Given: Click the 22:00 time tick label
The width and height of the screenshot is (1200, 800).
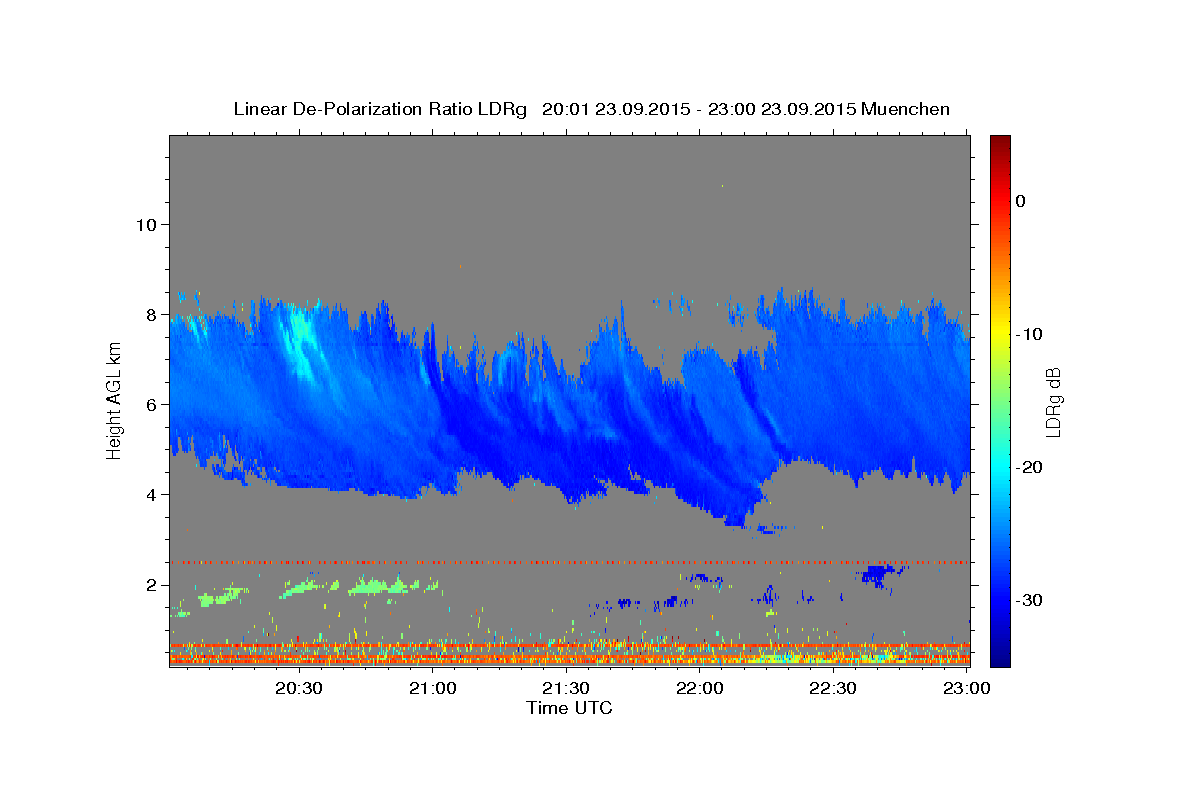Looking at the screenshot, I should tap(700, 688).
